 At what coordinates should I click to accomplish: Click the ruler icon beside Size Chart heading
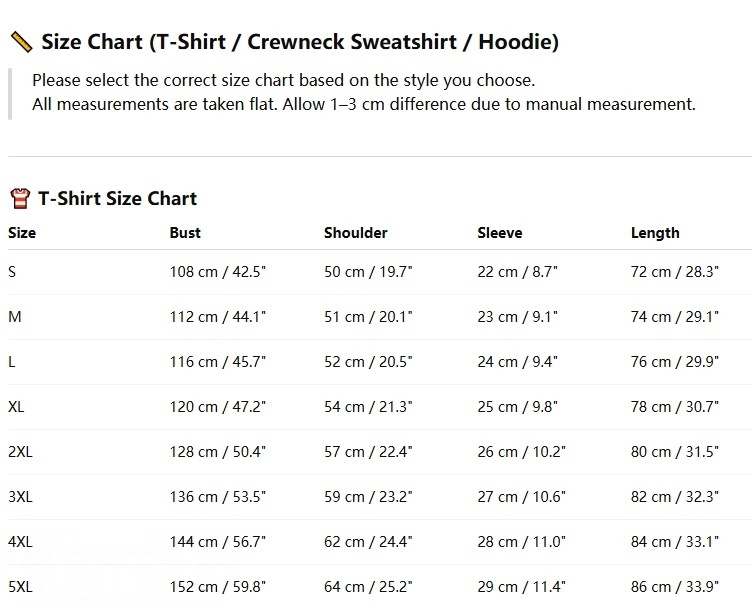[20, 42]
